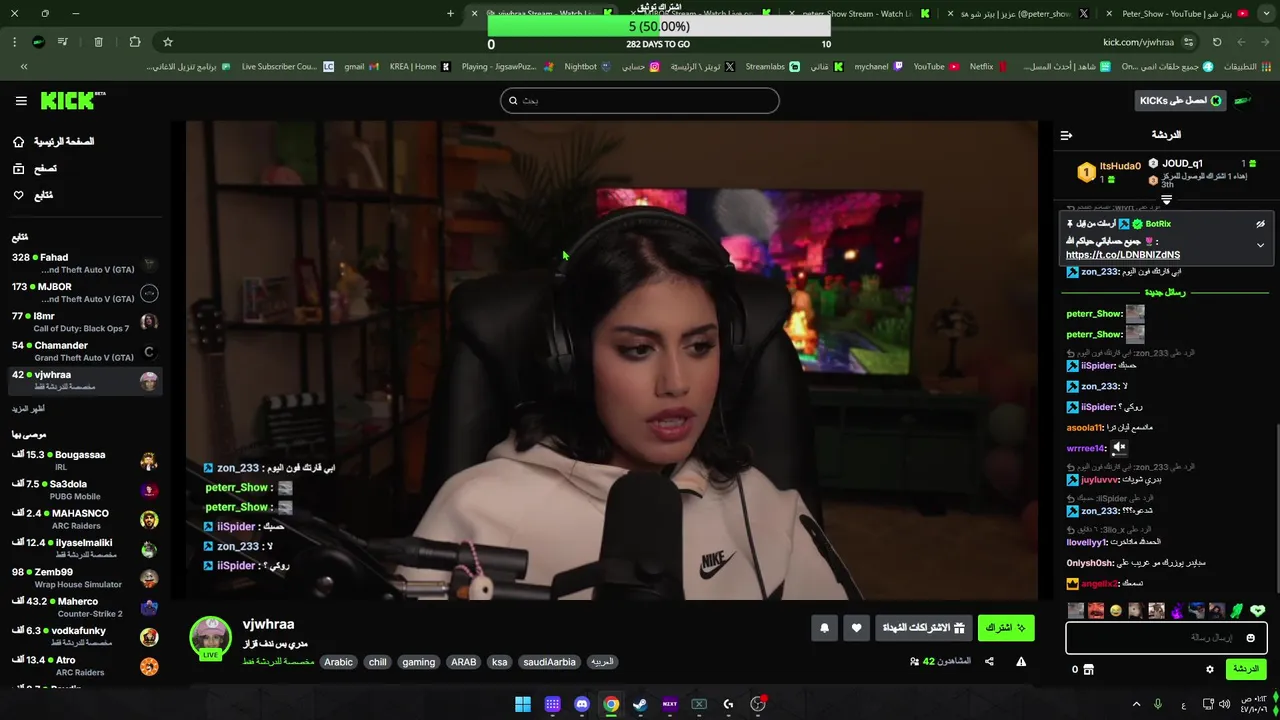
Task: Click the kick.com/vjwhraa address bar
Action: pos(1138,42)
